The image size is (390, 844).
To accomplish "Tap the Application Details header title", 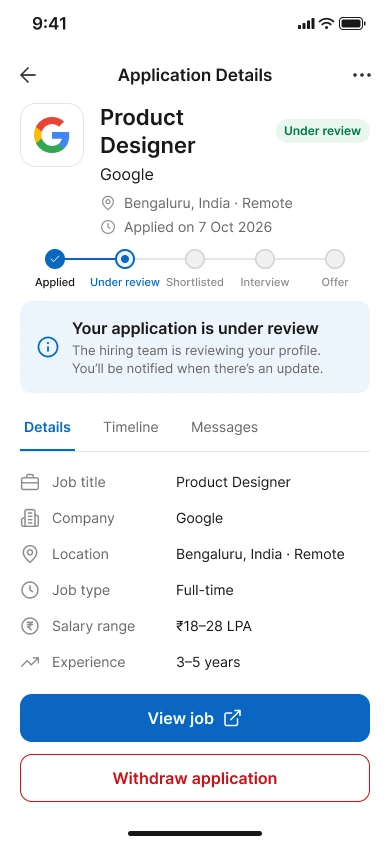I will 195,75.
